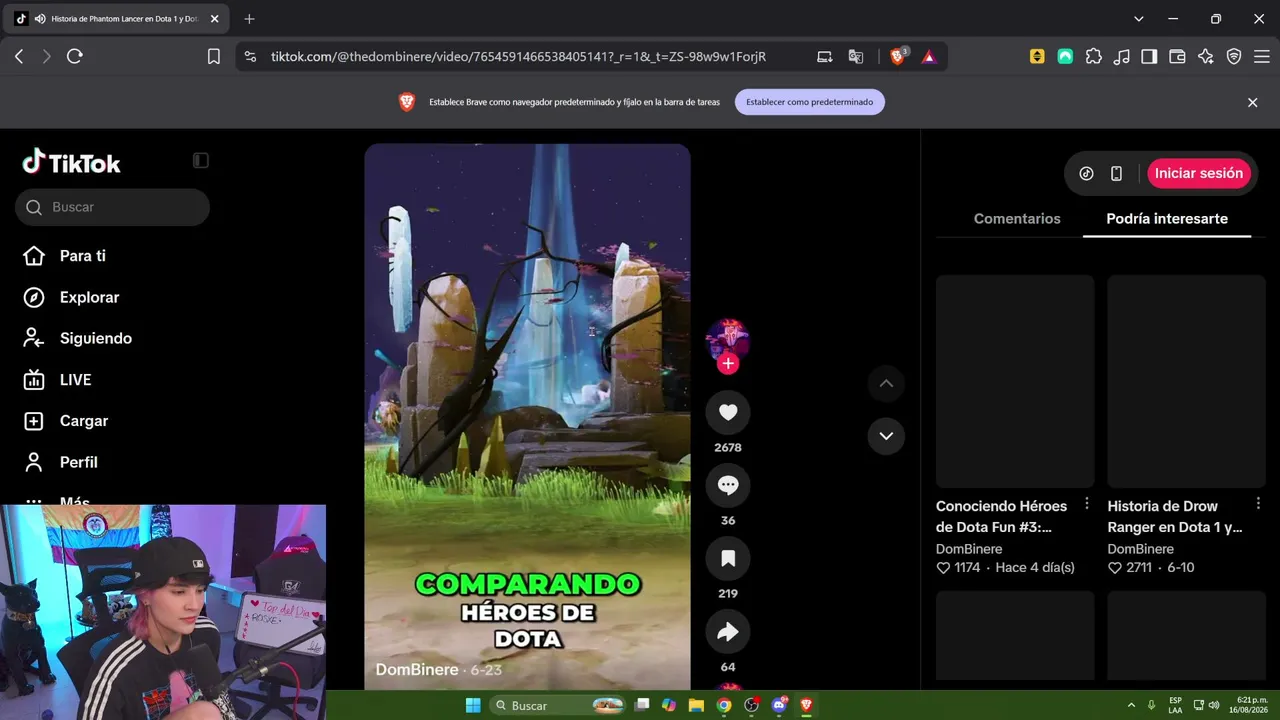
Task: Open the Brave Shields lion icon
Action: pos(898,57)
